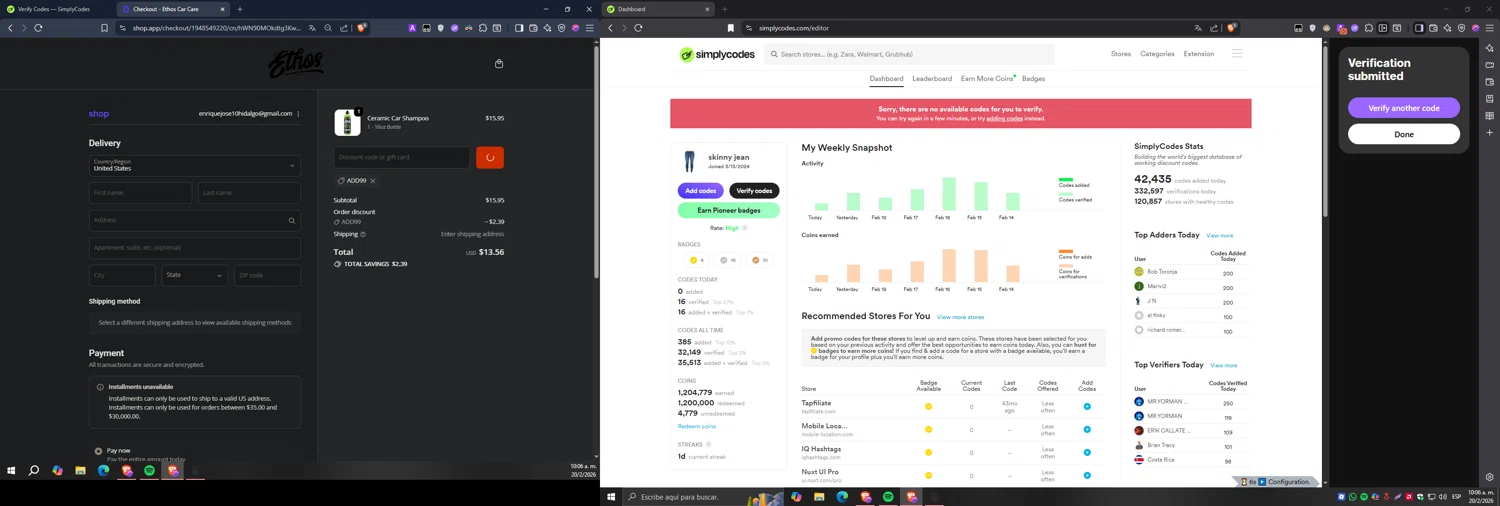Open Stores menu in SimplyCodes header
Viewport: 1500px width, 506px height.
(x=1121, y=54)
